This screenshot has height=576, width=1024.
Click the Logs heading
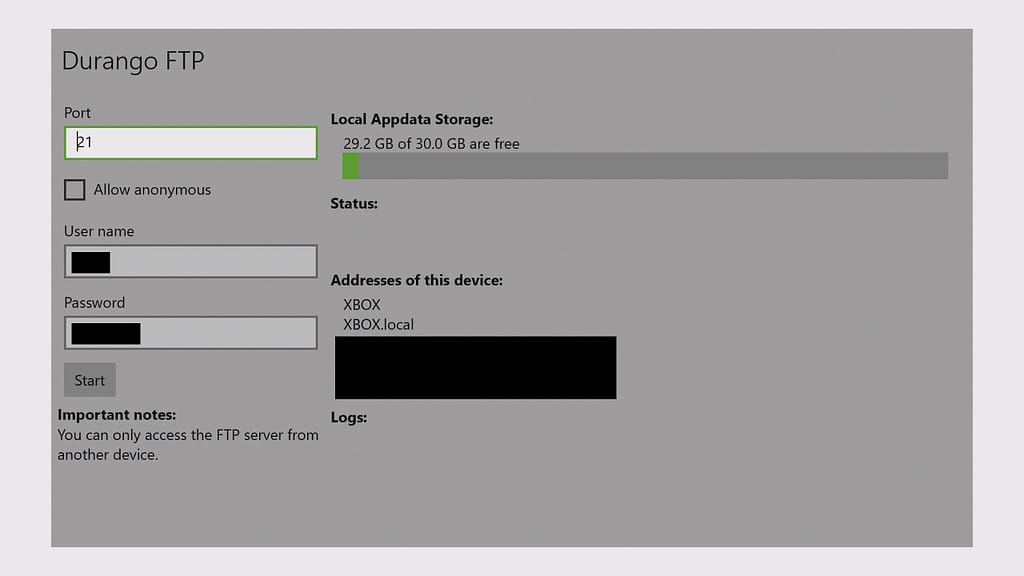pyautogui.click(x=349, y=417)
